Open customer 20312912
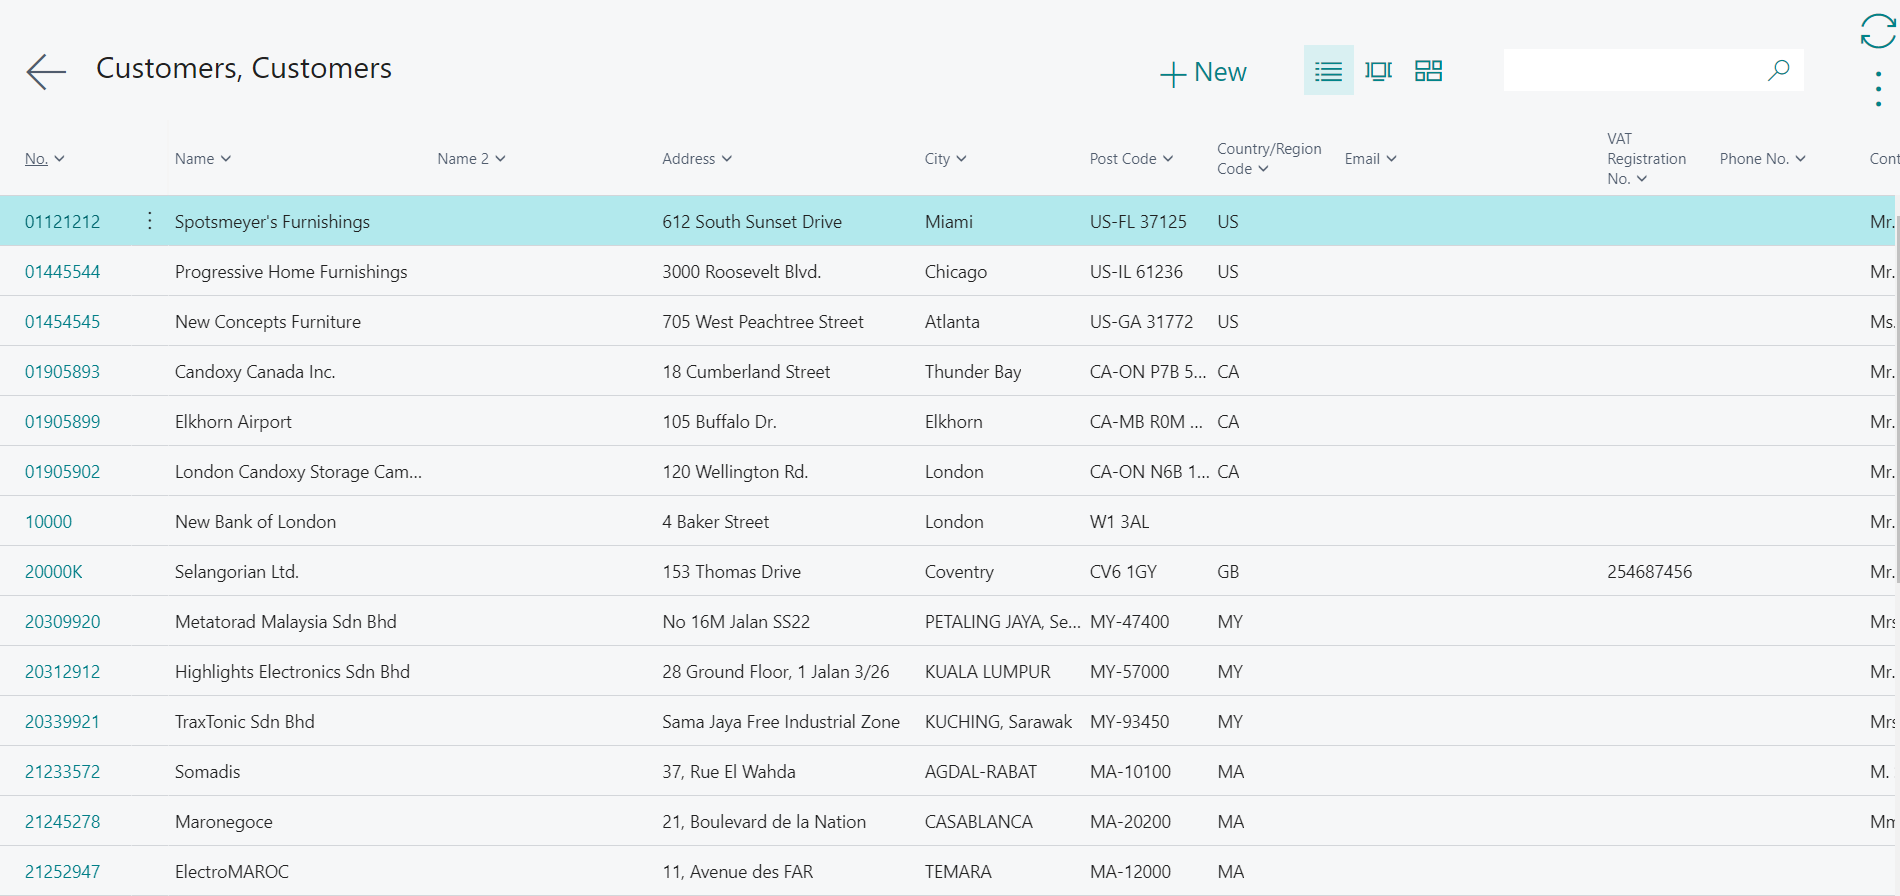The image size is (1900, 896). coord(62,672)
